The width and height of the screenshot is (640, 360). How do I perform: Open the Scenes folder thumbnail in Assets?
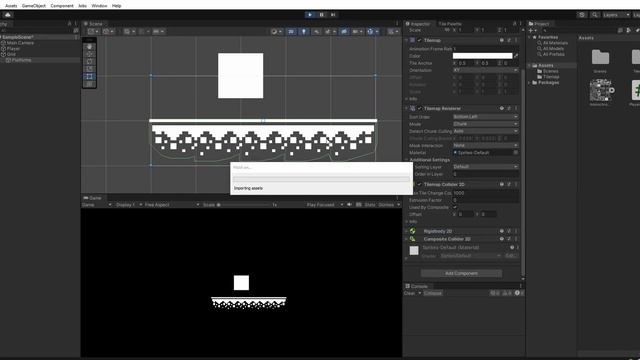pyautogui.click(x=600, y=58)
